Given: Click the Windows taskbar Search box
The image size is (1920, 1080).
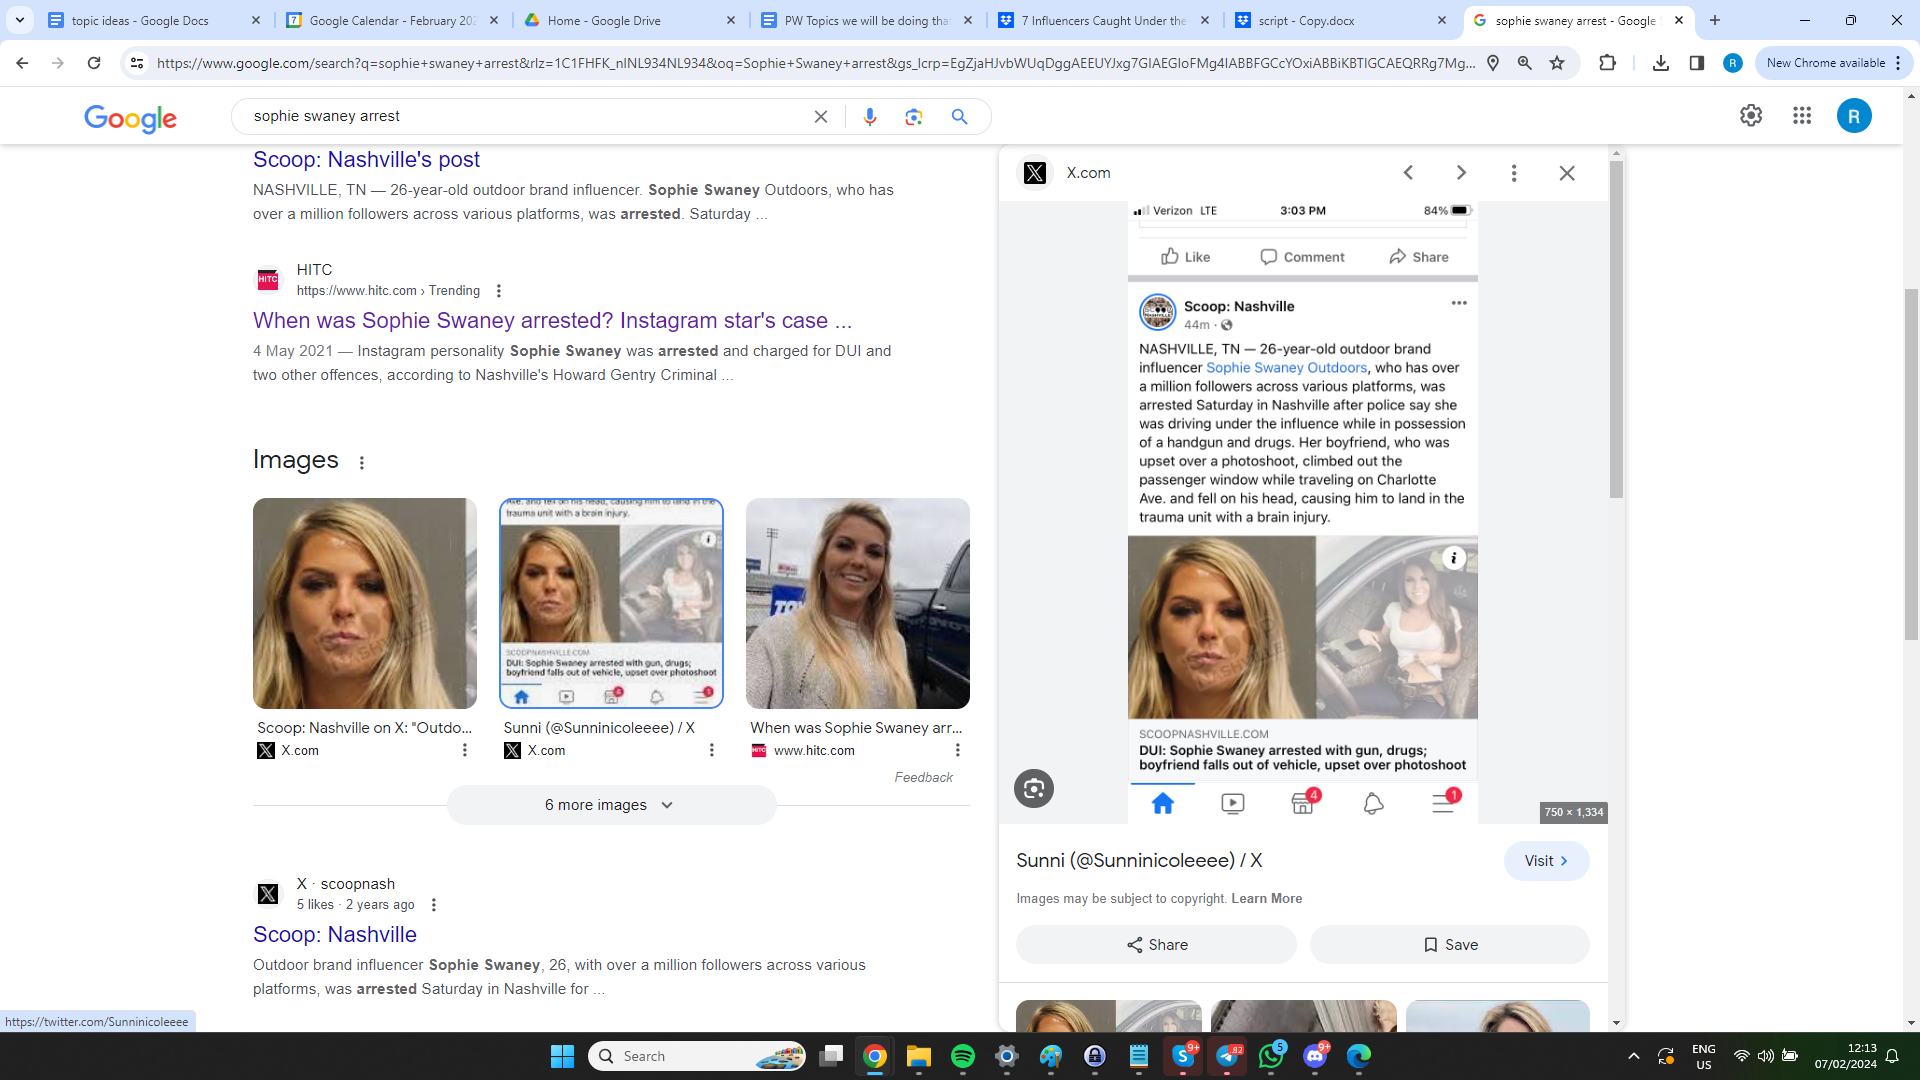Looking at the screenshot, I should pos(698,1056).
